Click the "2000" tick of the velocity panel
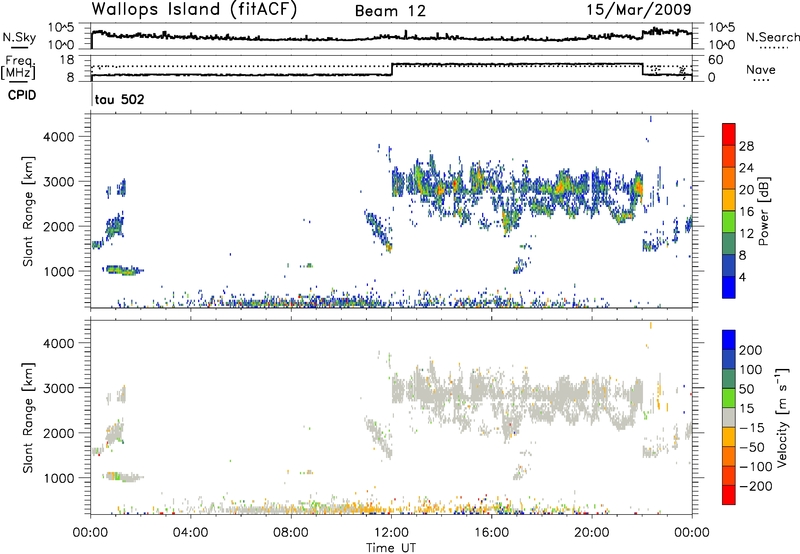Image resolution: width=800 pixels, height=554 pixels. point(58,433)
